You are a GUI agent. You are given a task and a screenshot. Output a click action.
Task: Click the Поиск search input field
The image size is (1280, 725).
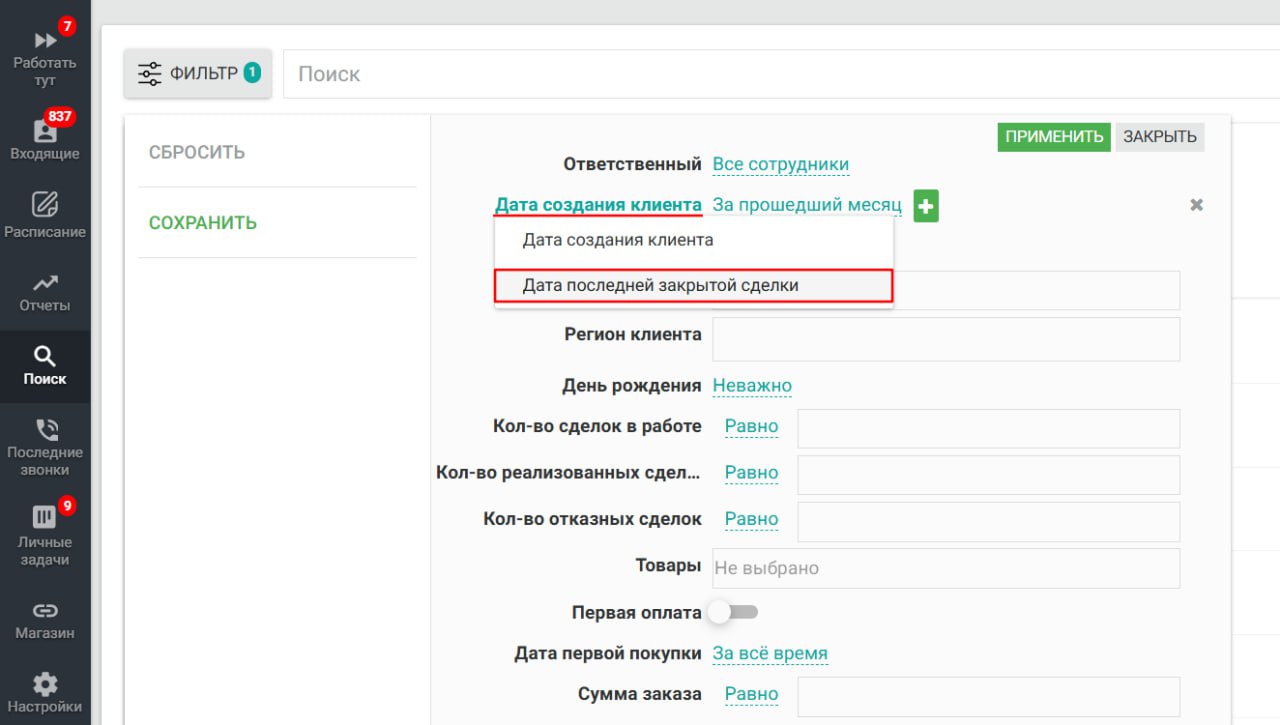[780, 74]
